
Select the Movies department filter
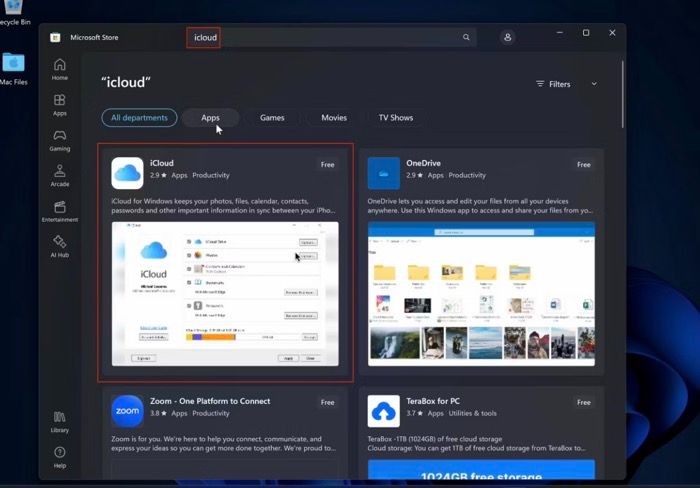pyautogui.click(x=334, y=117)
